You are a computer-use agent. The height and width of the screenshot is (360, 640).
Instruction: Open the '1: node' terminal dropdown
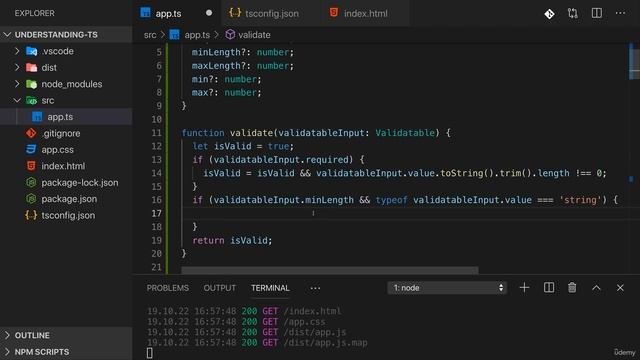447,288
